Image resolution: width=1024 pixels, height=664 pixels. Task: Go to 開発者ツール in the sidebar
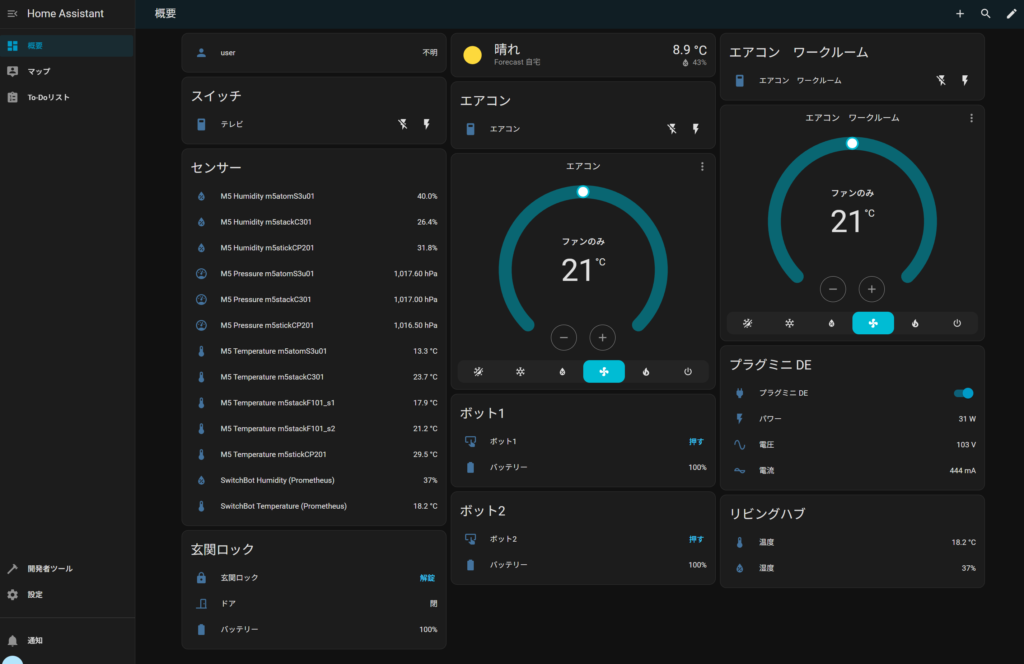[x=49, y=568]
